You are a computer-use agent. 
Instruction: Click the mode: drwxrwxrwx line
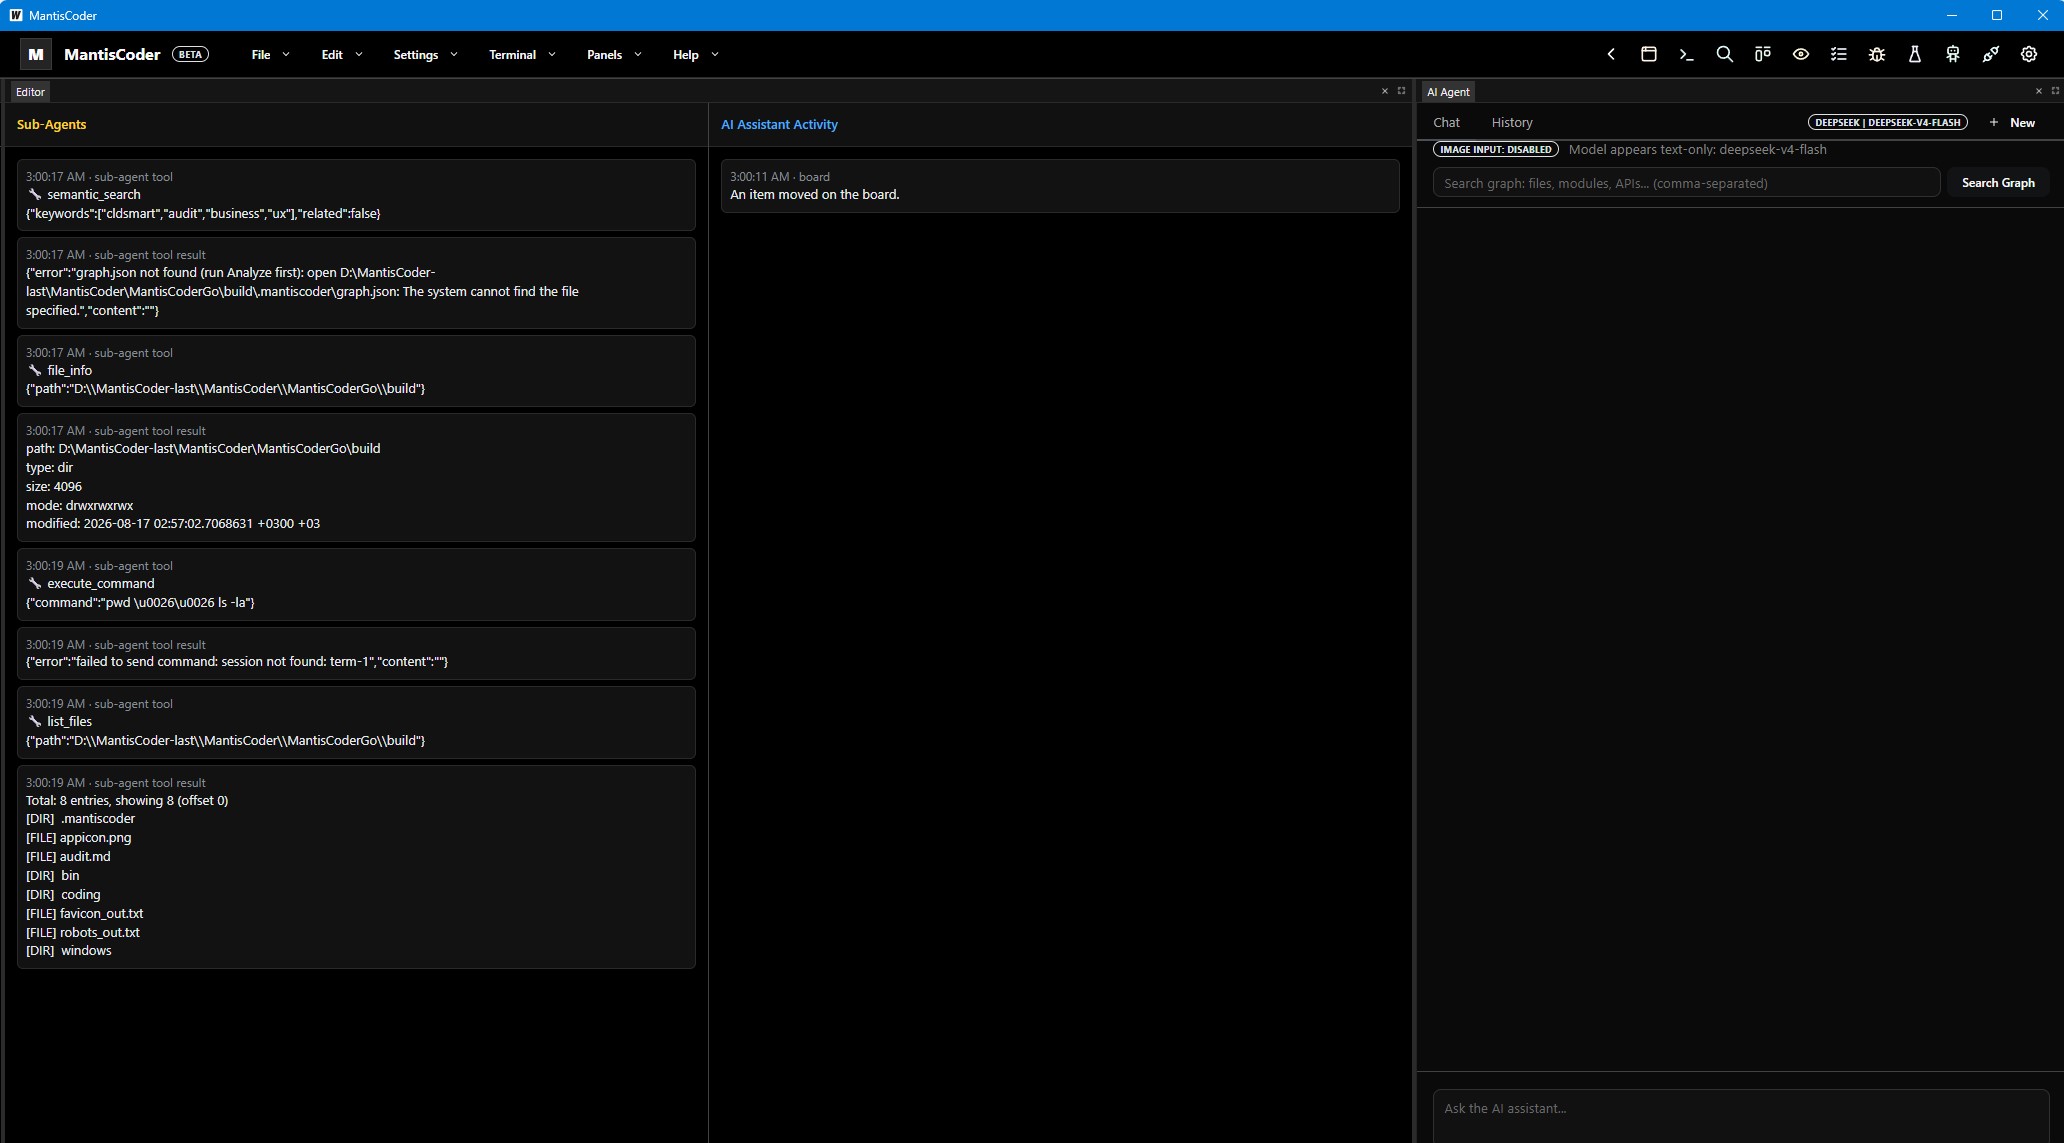(79, 506)
